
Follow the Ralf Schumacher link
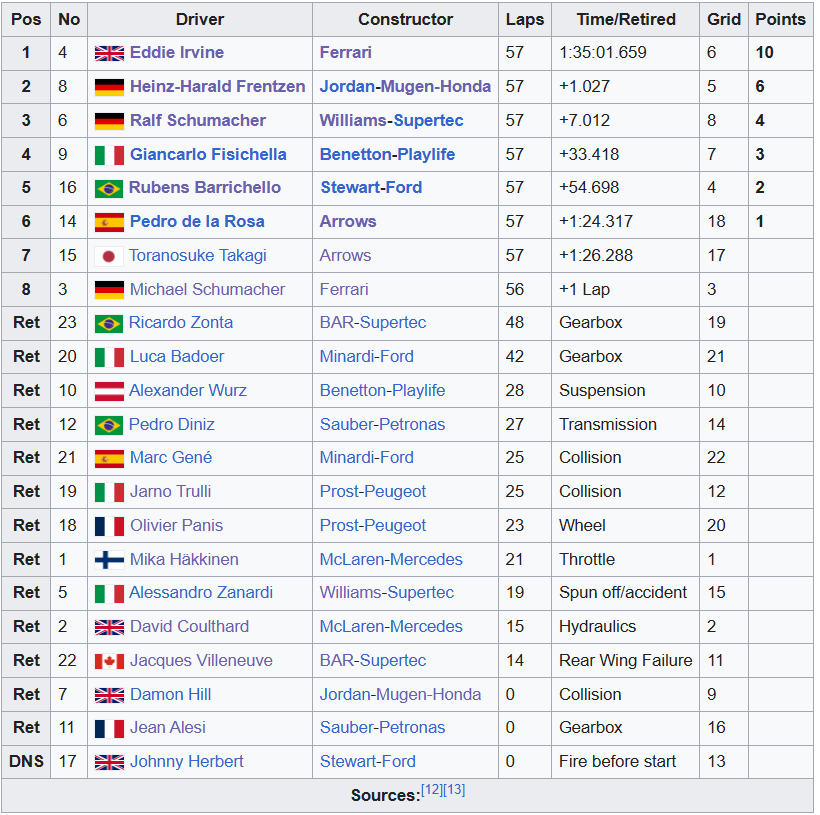[198, 120]
